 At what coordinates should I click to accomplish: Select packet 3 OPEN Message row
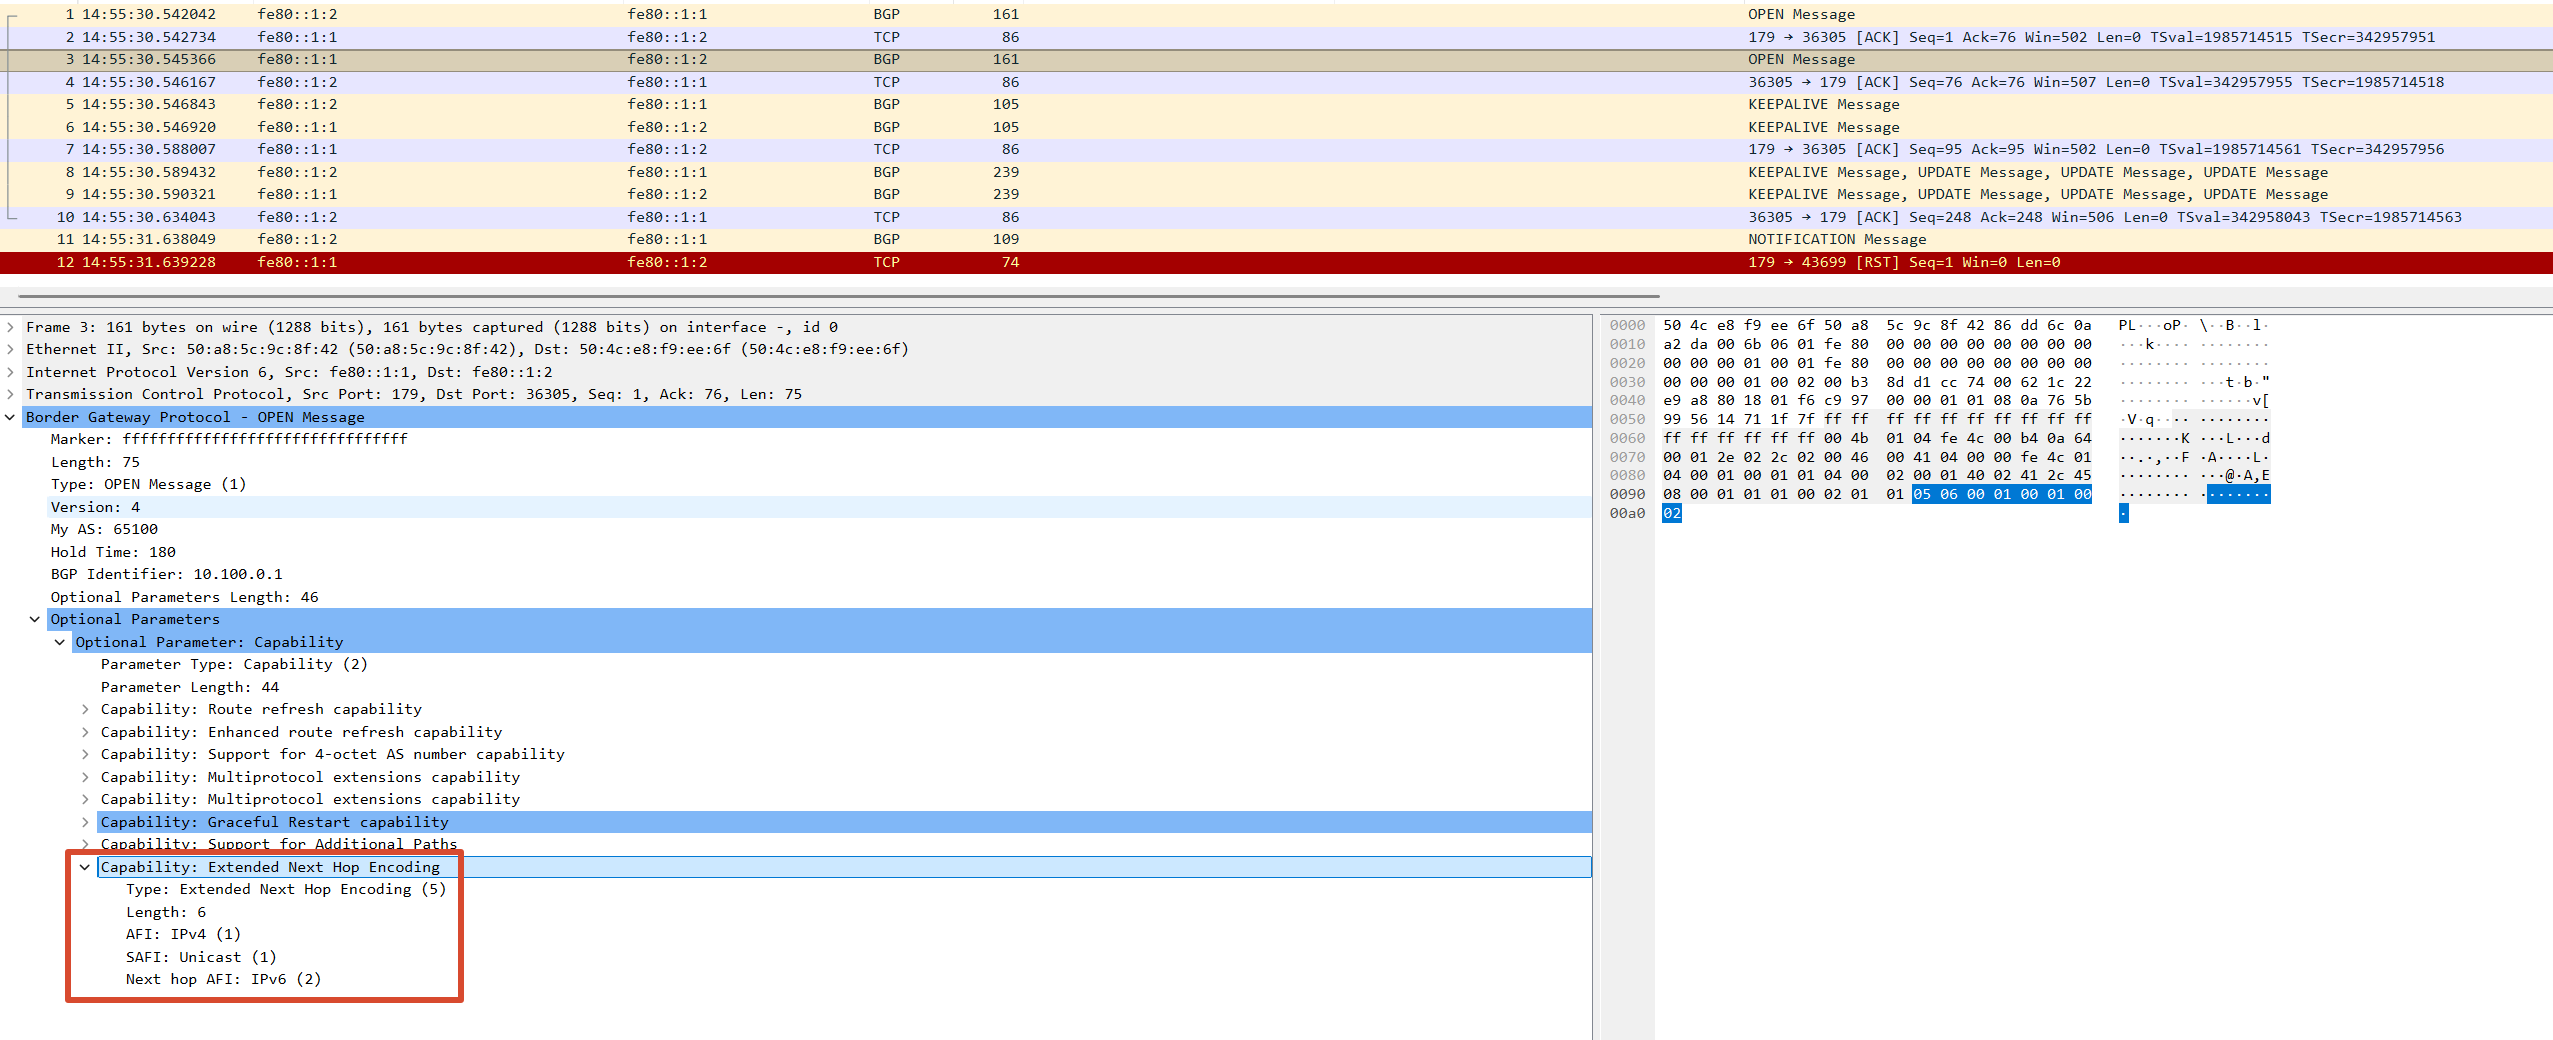click(1276, 59)
